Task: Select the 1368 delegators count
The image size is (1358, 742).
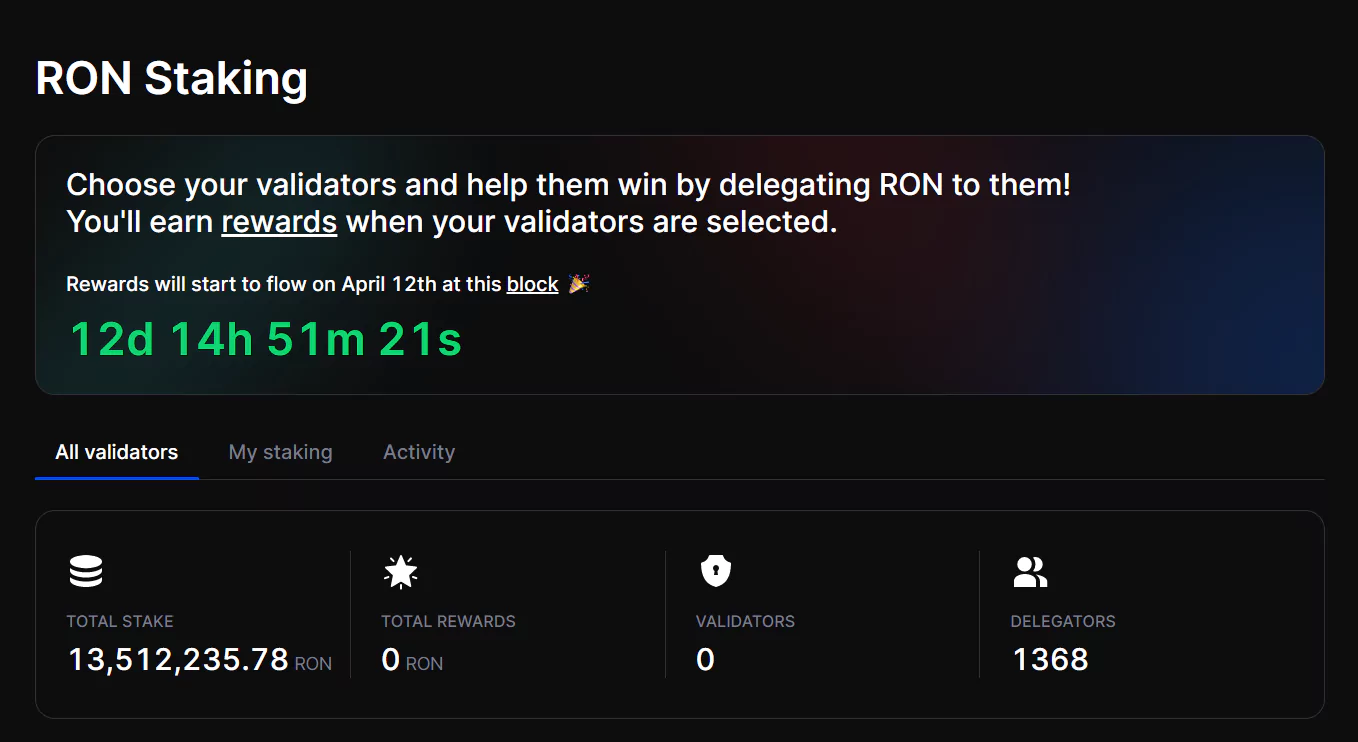Action: click(x=1050, y=659)
